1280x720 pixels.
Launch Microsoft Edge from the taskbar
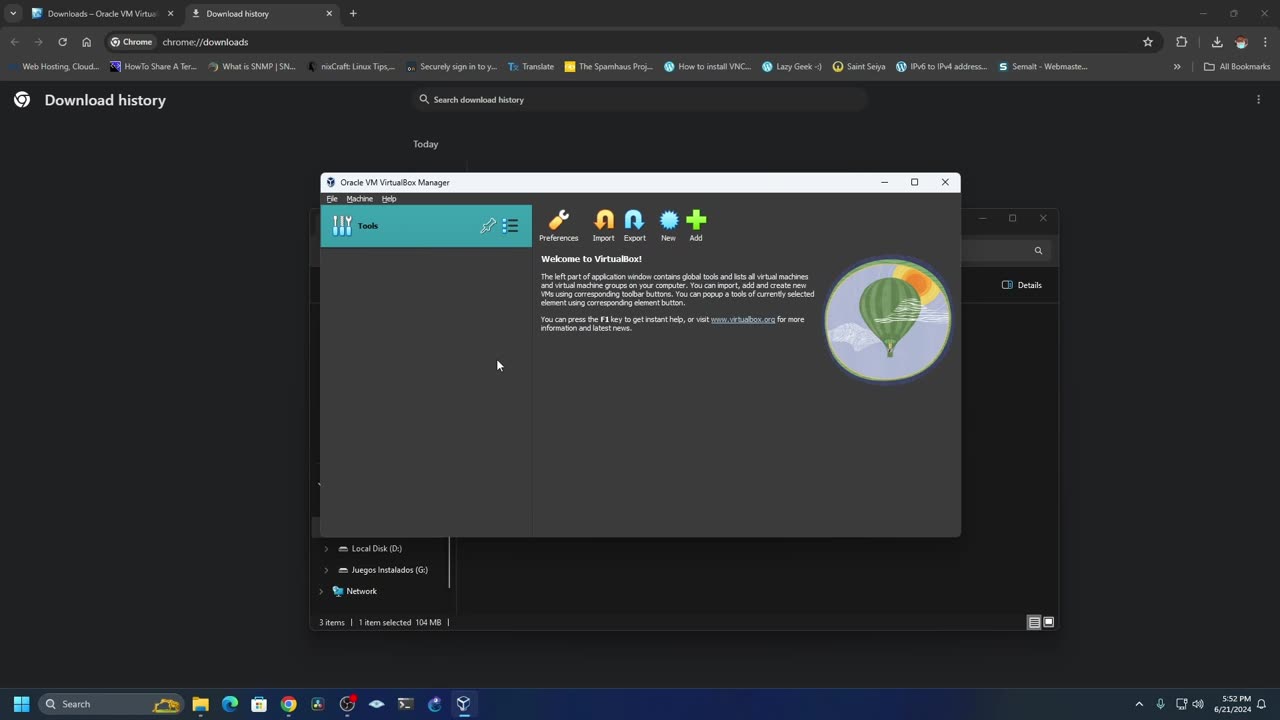(x=230, y=704)
